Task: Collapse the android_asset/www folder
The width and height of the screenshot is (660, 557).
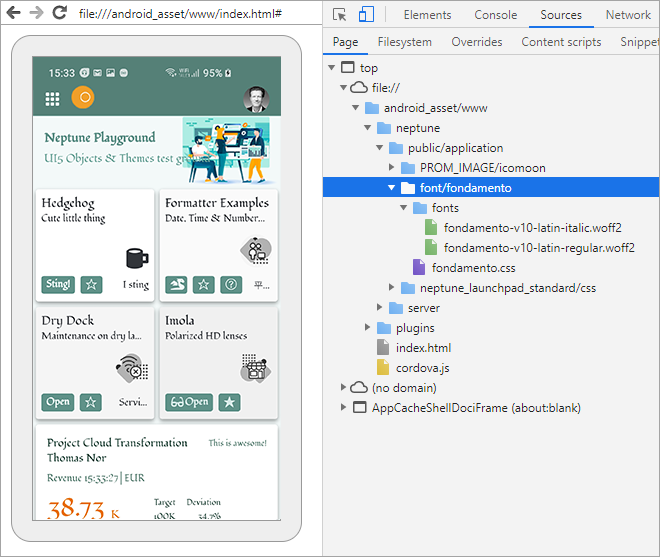Action: [356, 108]
